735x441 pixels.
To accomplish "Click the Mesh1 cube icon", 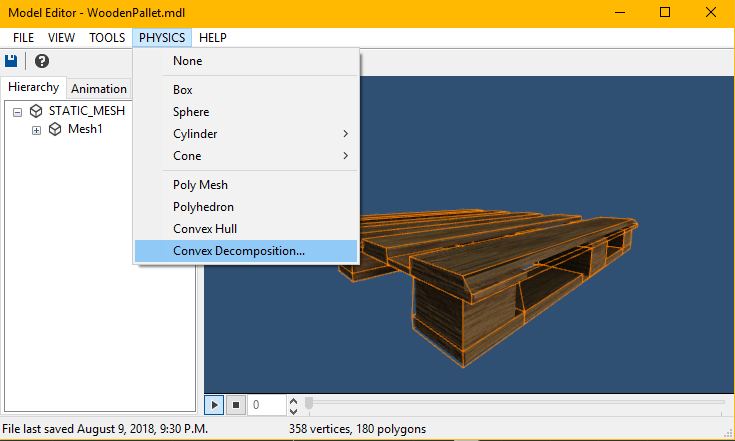I will (x=55, y=129).
